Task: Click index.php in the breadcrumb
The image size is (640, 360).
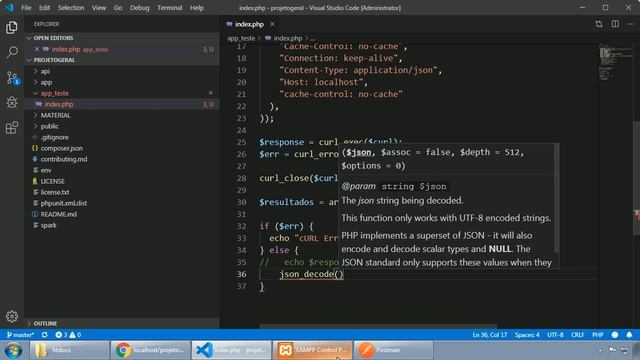Action: coord(284,38)
